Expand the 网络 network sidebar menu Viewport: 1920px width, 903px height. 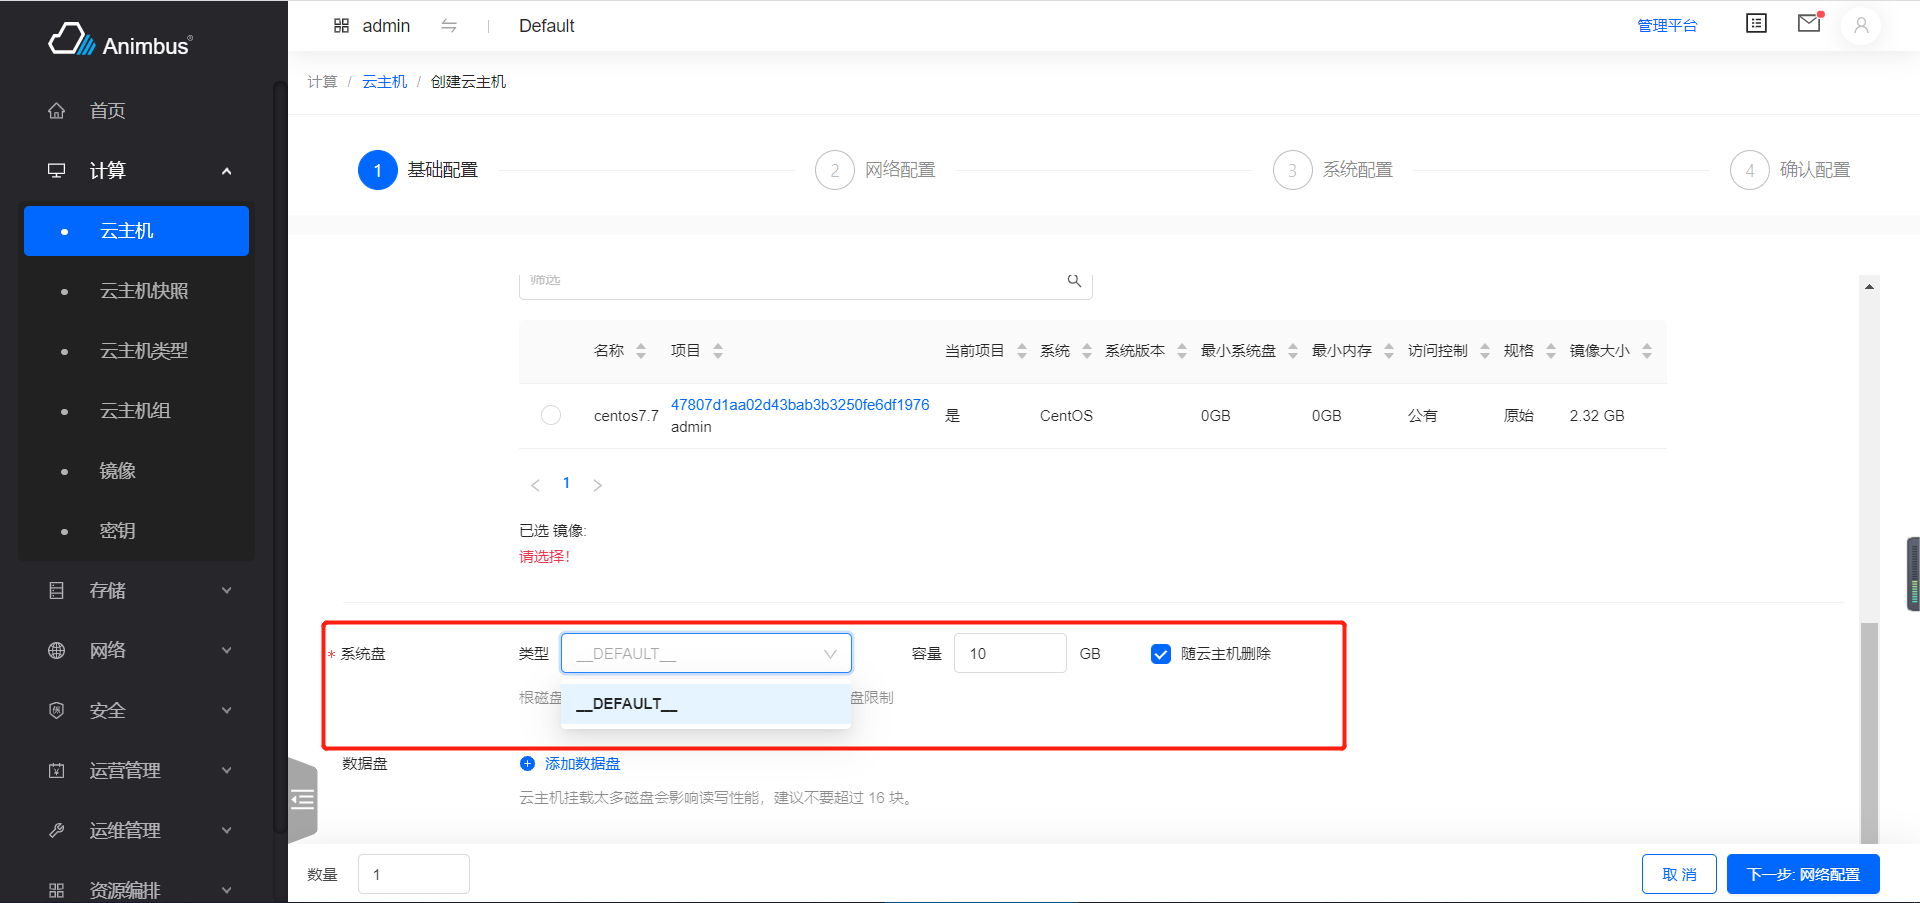click(x=140, y=651)
